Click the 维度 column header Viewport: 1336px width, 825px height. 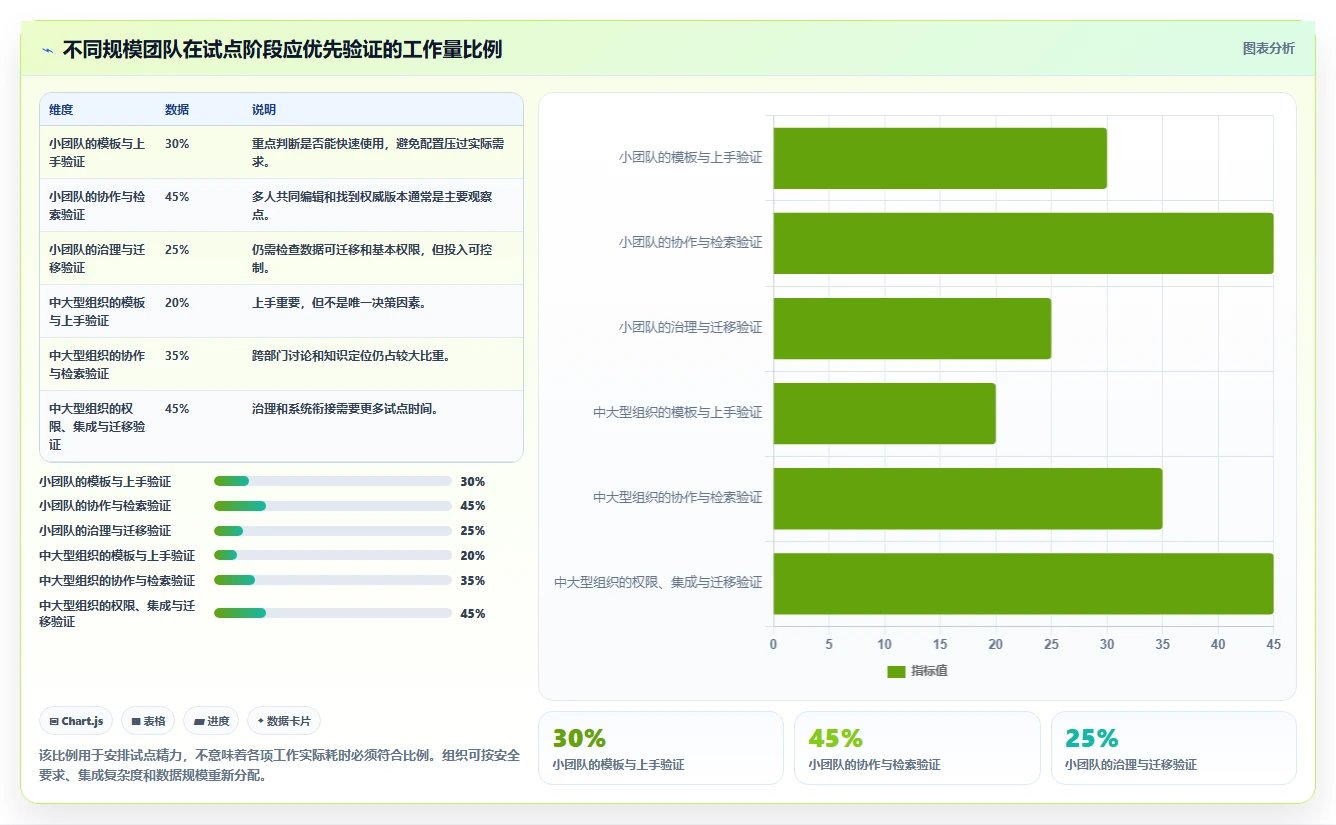coord(61,110)
